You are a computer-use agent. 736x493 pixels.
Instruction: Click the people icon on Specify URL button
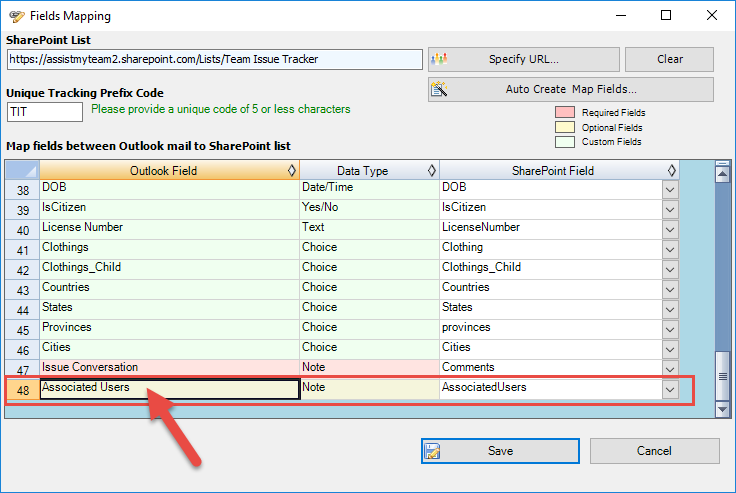[x=438, y=60]
